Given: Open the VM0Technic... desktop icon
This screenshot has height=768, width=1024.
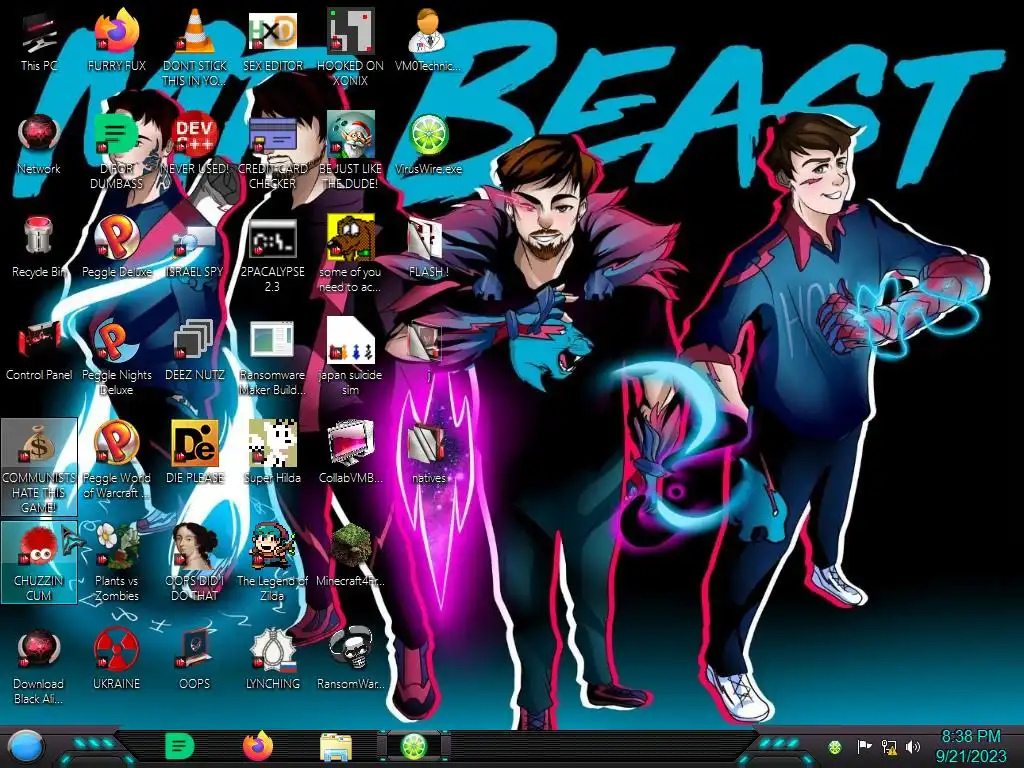Looking at the screenshot, I should 428,42.
